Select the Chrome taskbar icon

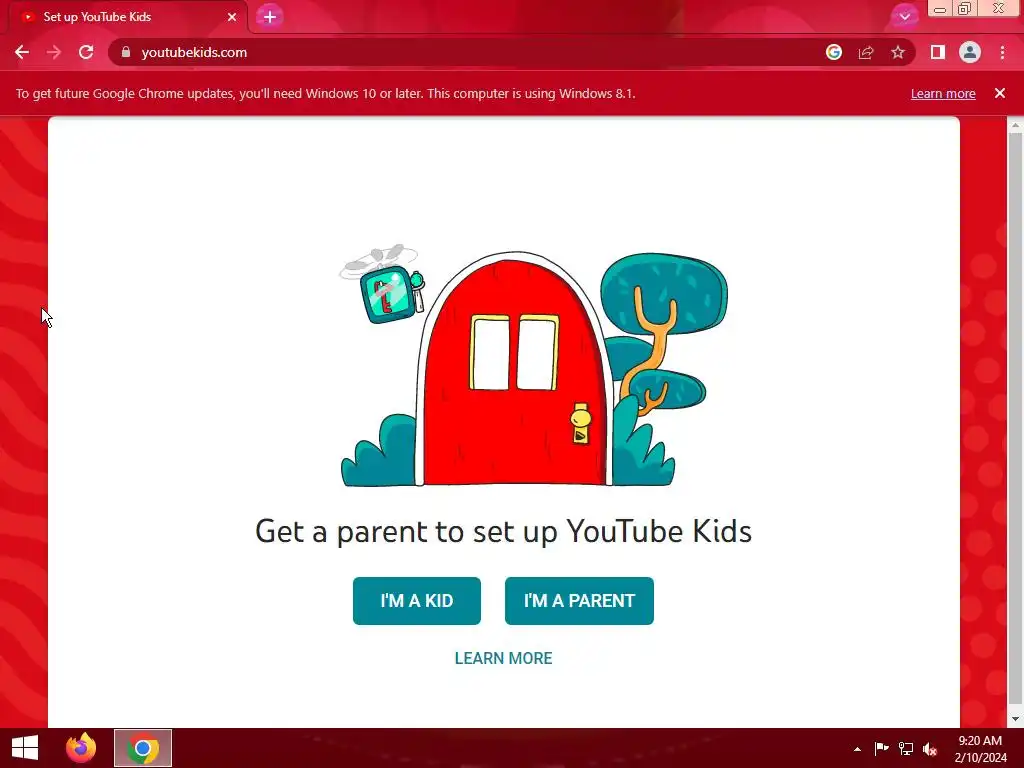143,748
